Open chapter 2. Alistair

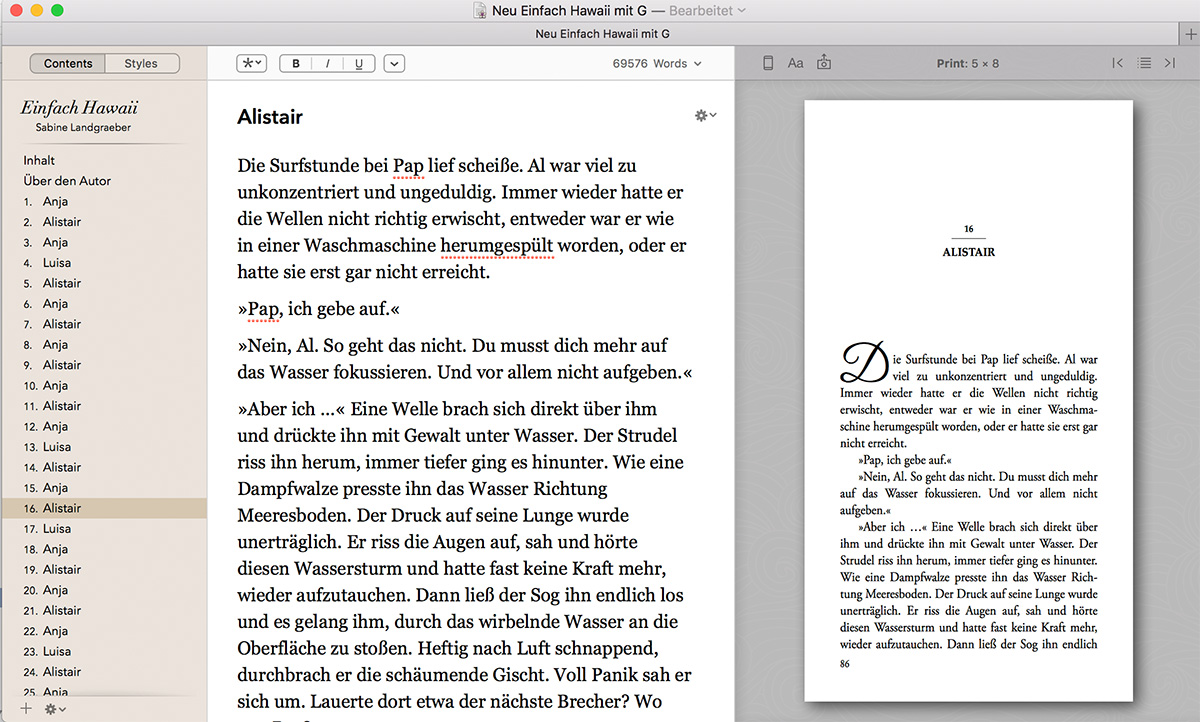(103, 222)
